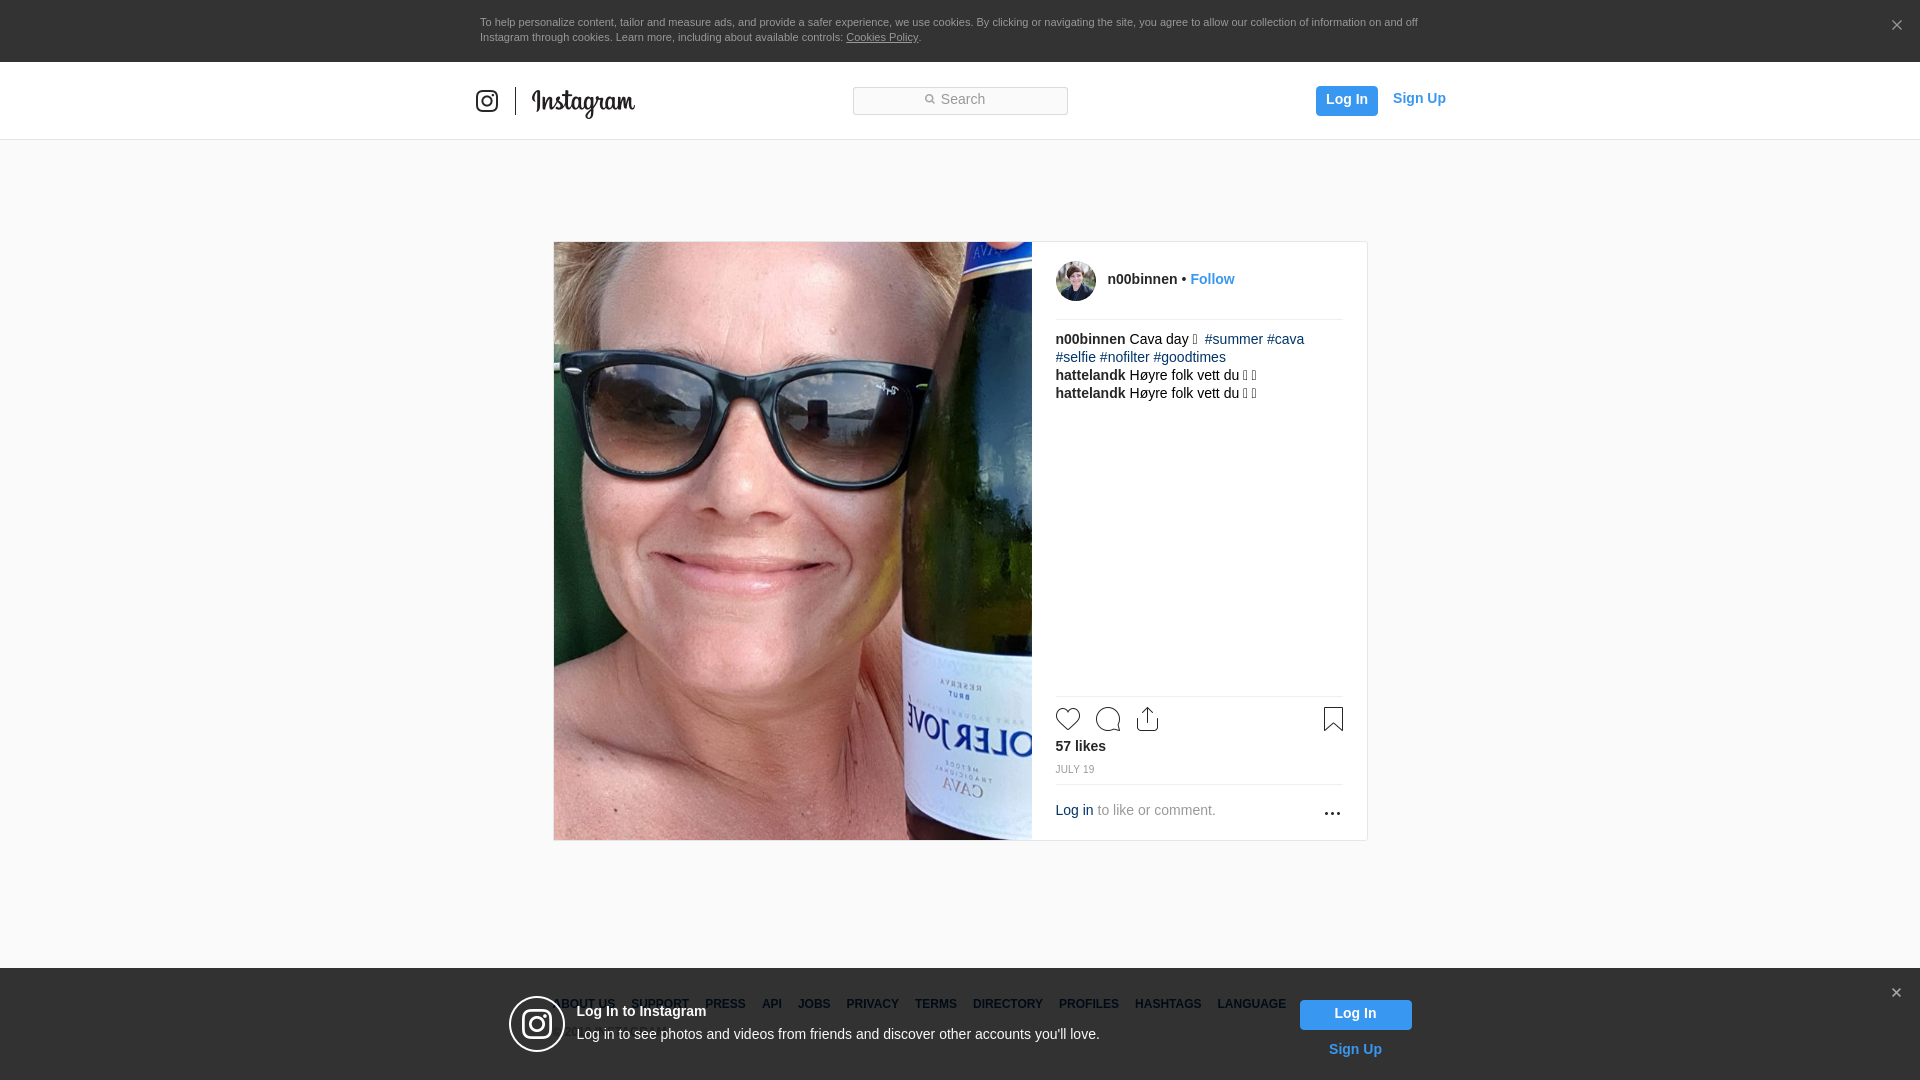The height and width of the screenshot is (1080, 1920).
Task: Open the HASHTAGS footer link
Action: pyautogui.click(x=1167, y=1004)
